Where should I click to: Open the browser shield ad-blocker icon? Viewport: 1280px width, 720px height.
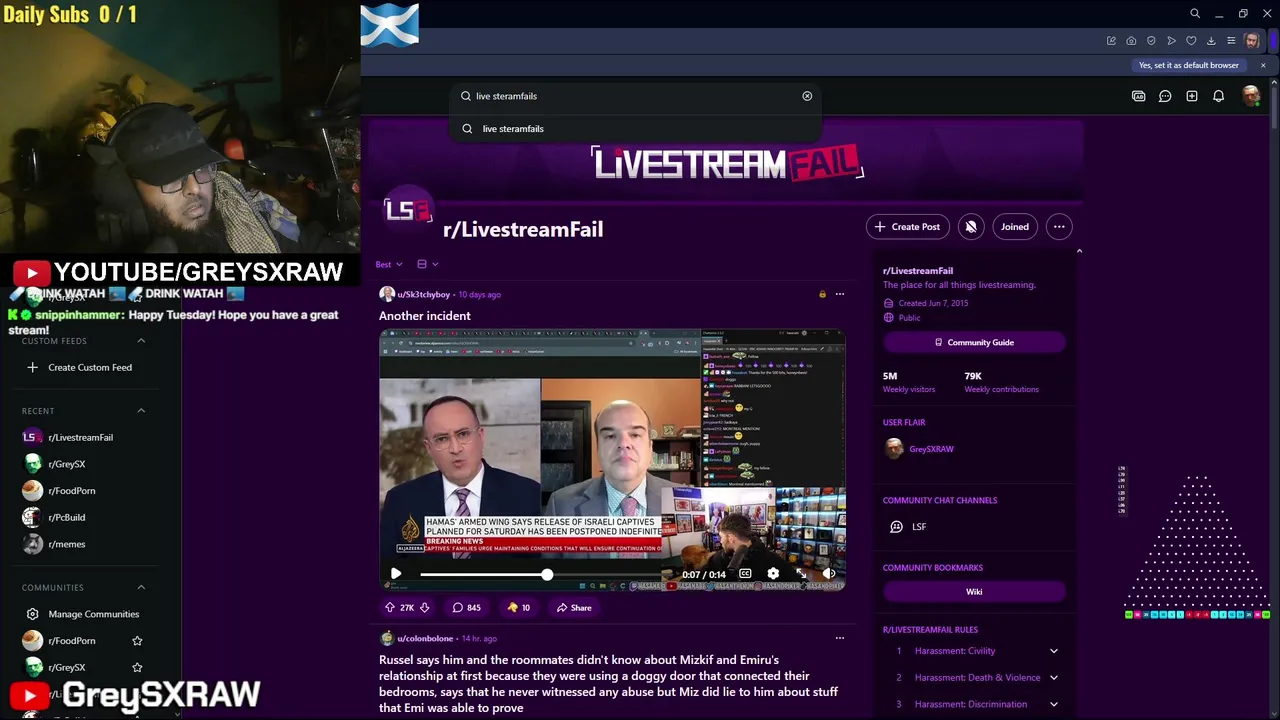[x=1151, y=41]
